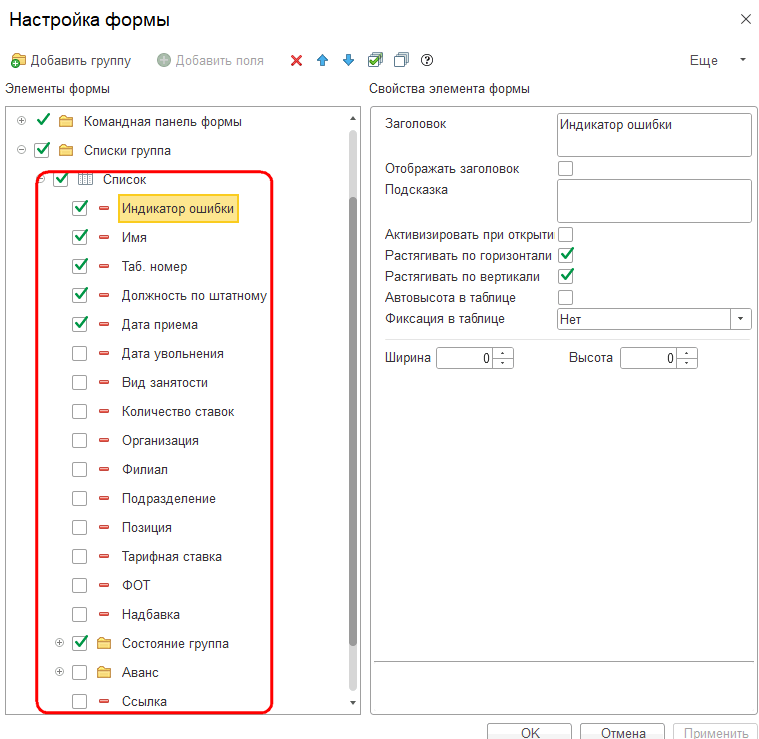
Task: Uncheck the Имя field checkbox
Action: coord(80,237)
